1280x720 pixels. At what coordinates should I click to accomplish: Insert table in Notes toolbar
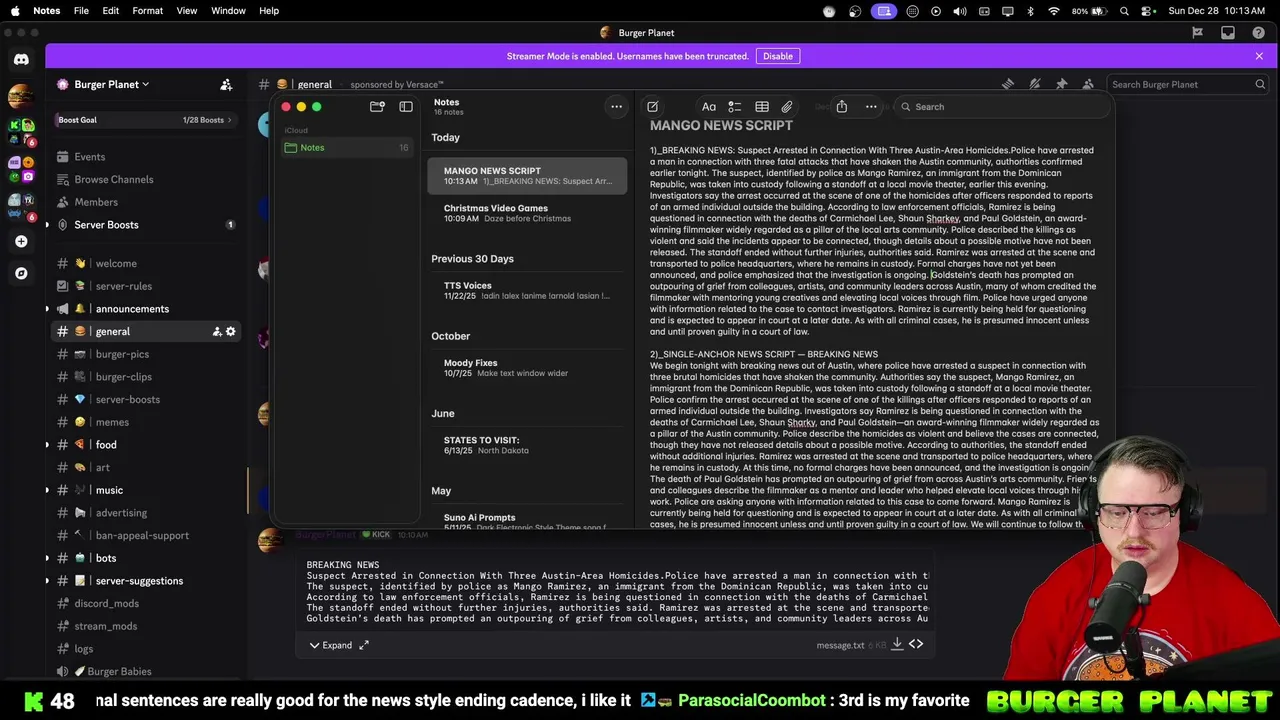(762, 106)
